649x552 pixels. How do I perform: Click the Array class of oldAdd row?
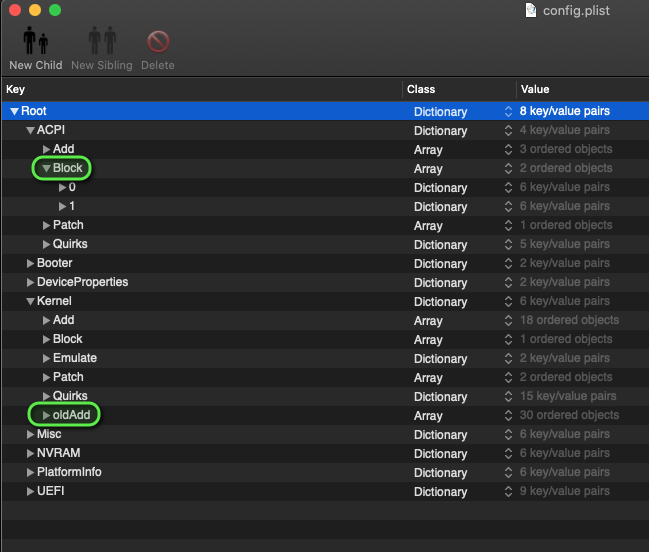(x=428, y=416)
